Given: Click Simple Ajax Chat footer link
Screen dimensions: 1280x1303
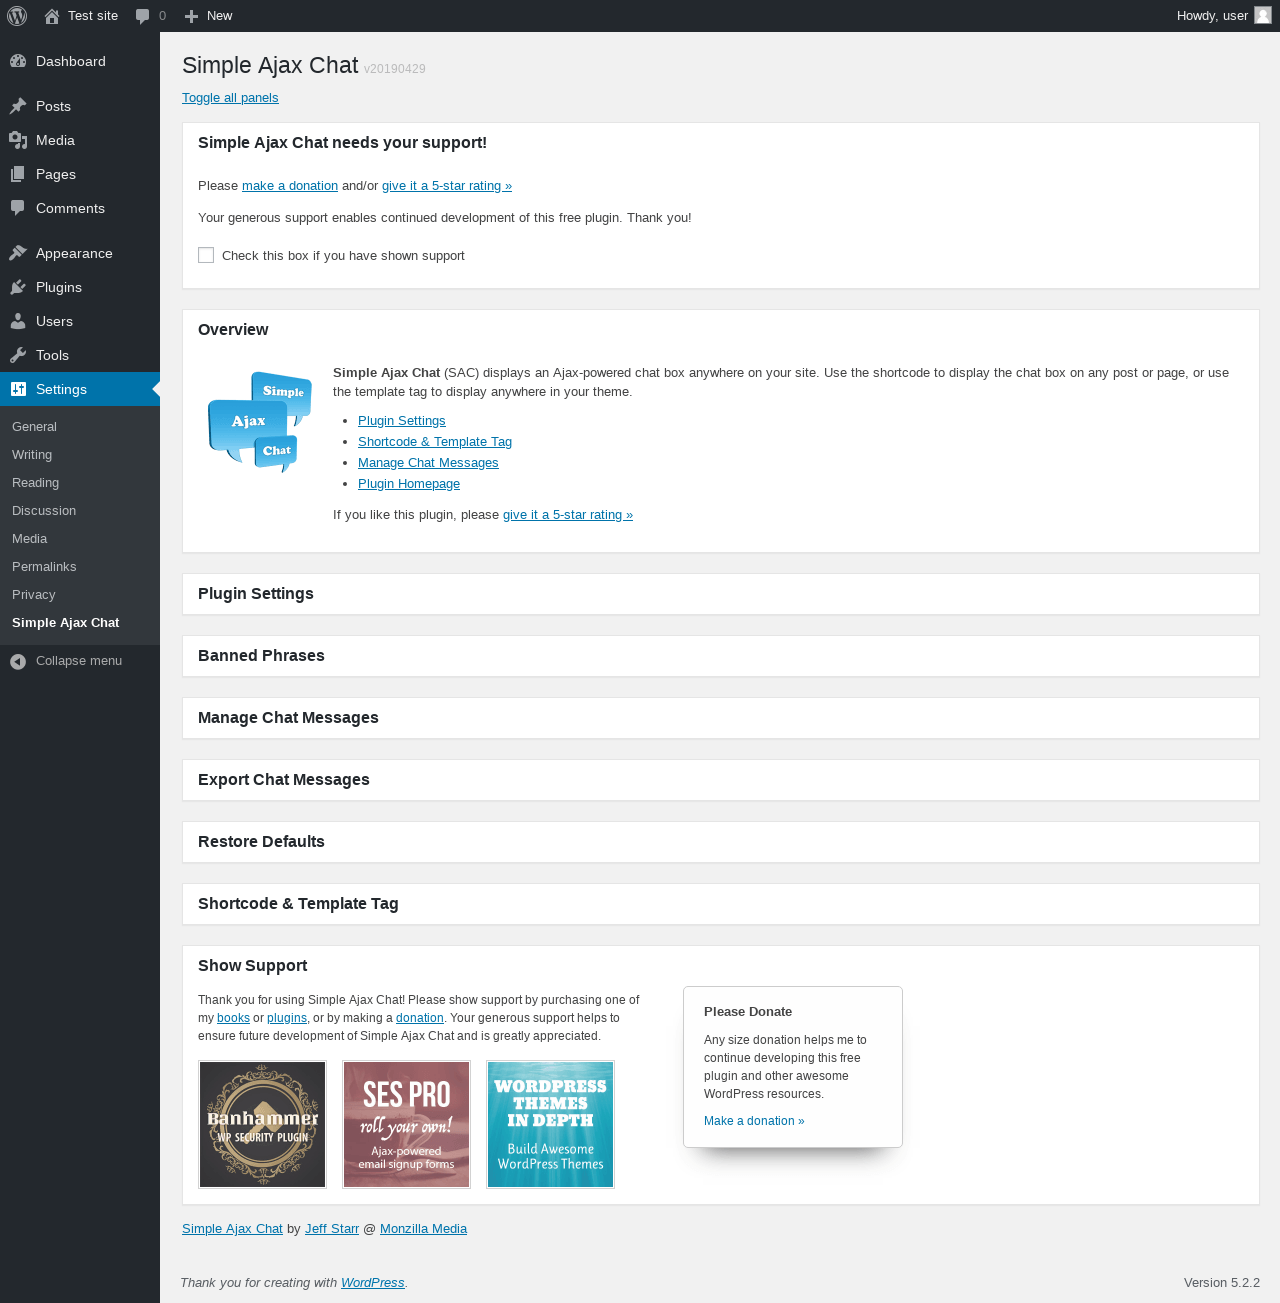Looking at the screenshot, I should (232, 1229).
